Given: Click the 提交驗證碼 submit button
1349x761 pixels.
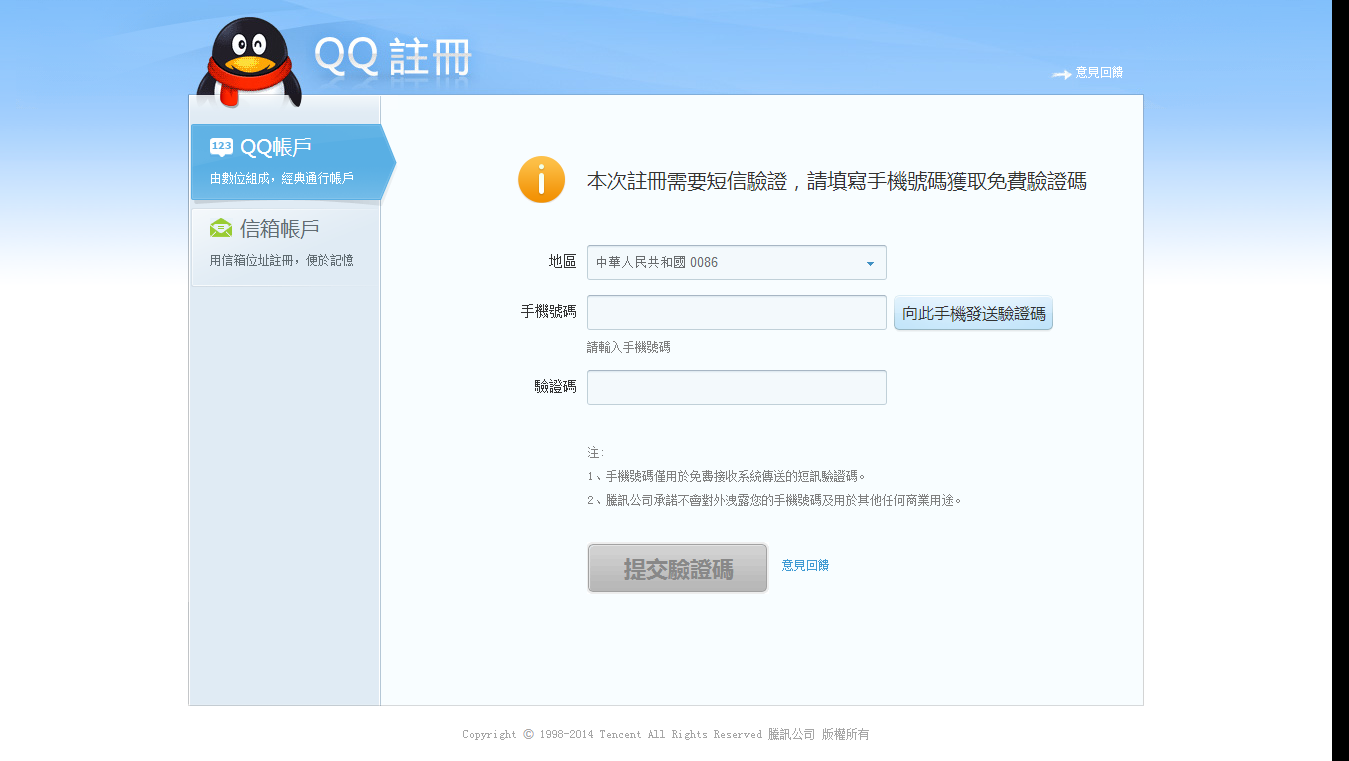Looking at the screenshot, I should tap(677, 567).
